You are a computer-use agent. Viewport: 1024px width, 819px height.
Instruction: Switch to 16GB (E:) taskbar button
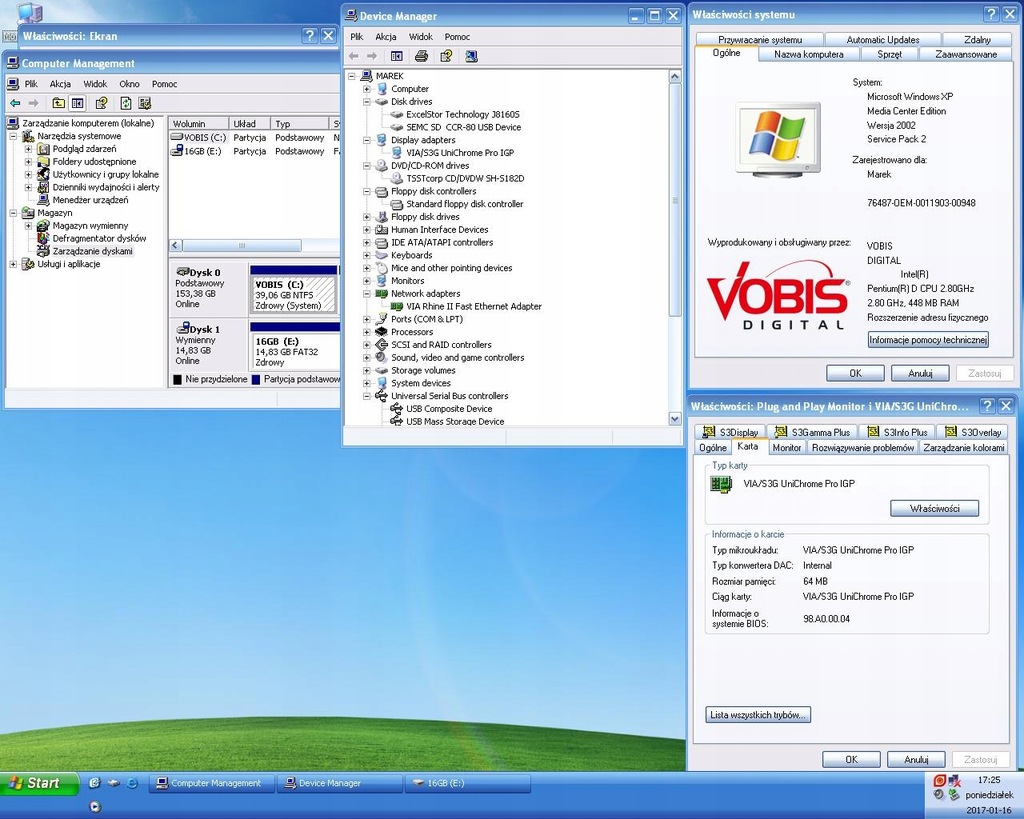[468, 783]
